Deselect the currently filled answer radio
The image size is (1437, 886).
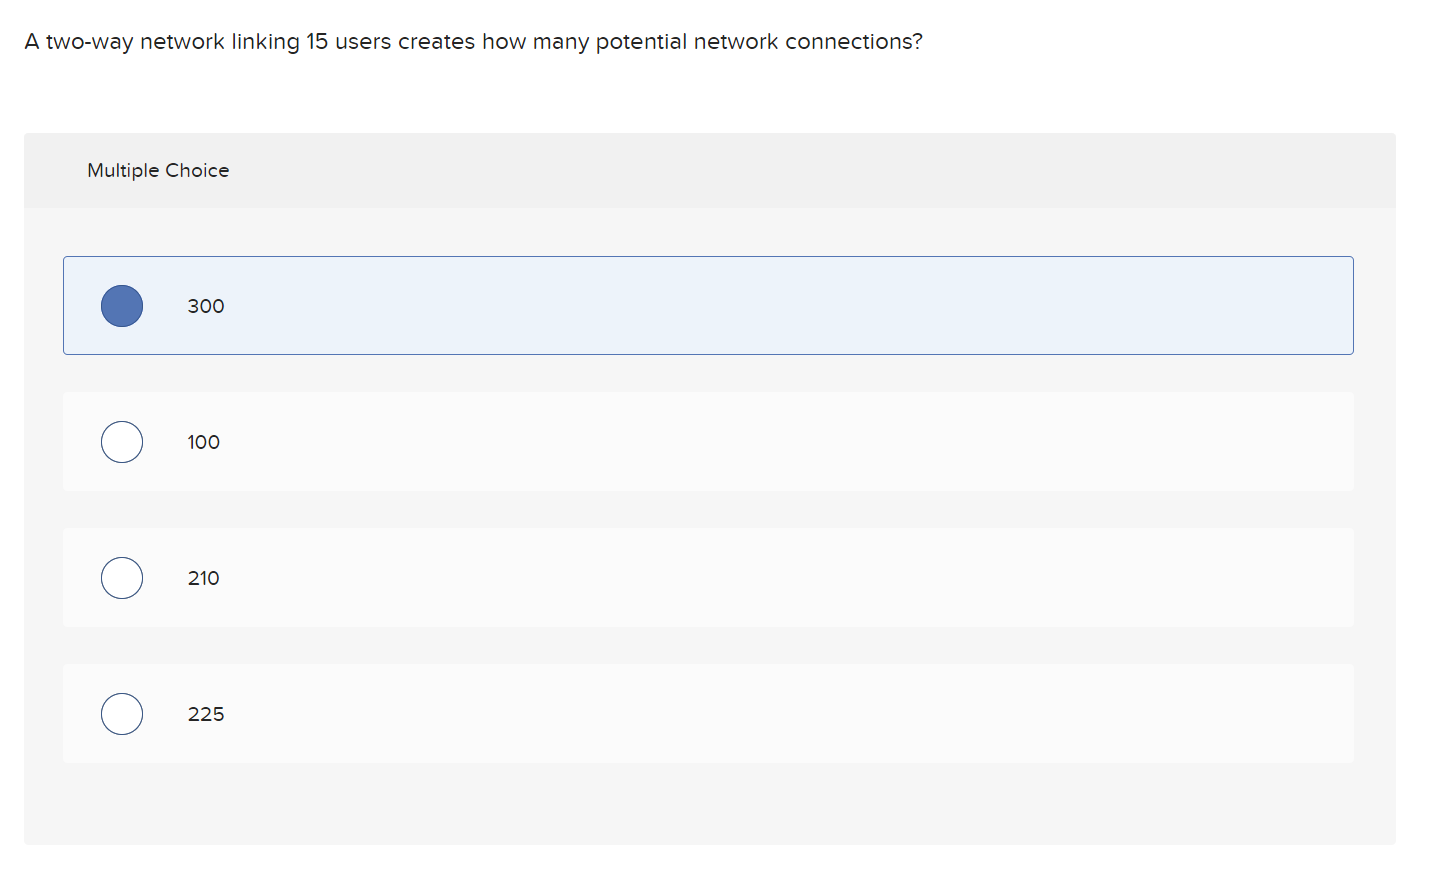[121, 305]
